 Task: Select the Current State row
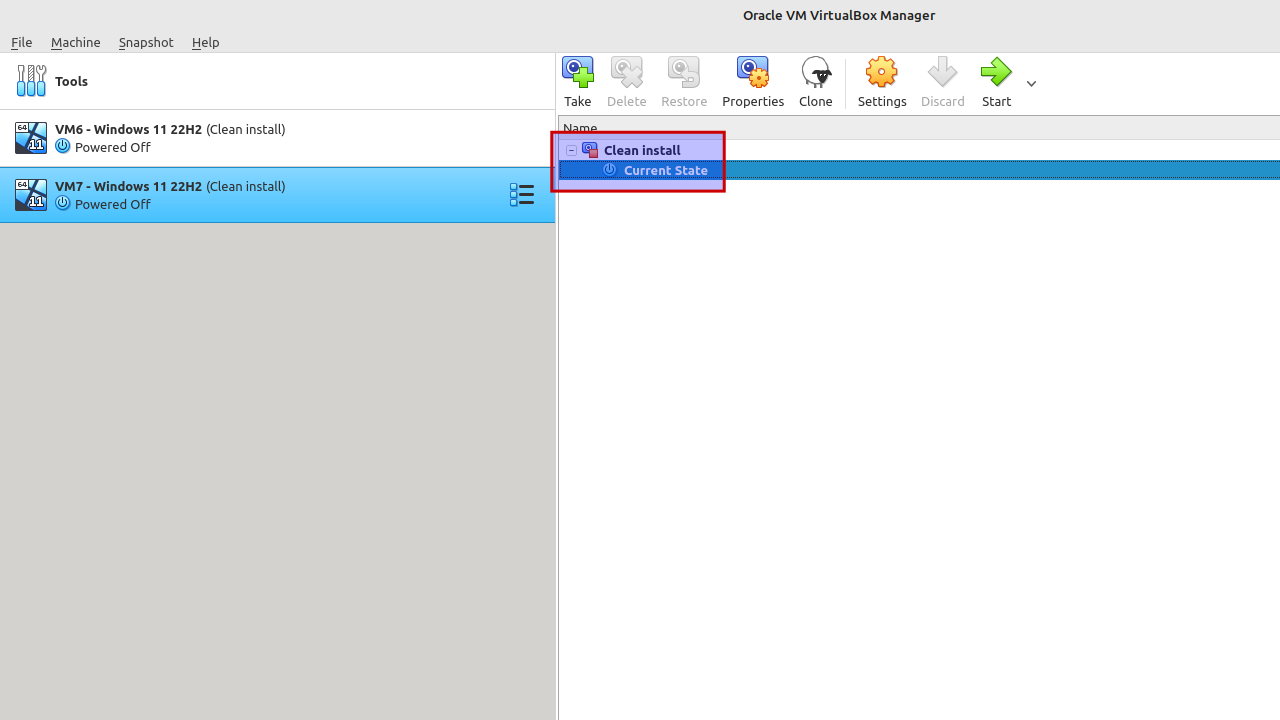919,170
